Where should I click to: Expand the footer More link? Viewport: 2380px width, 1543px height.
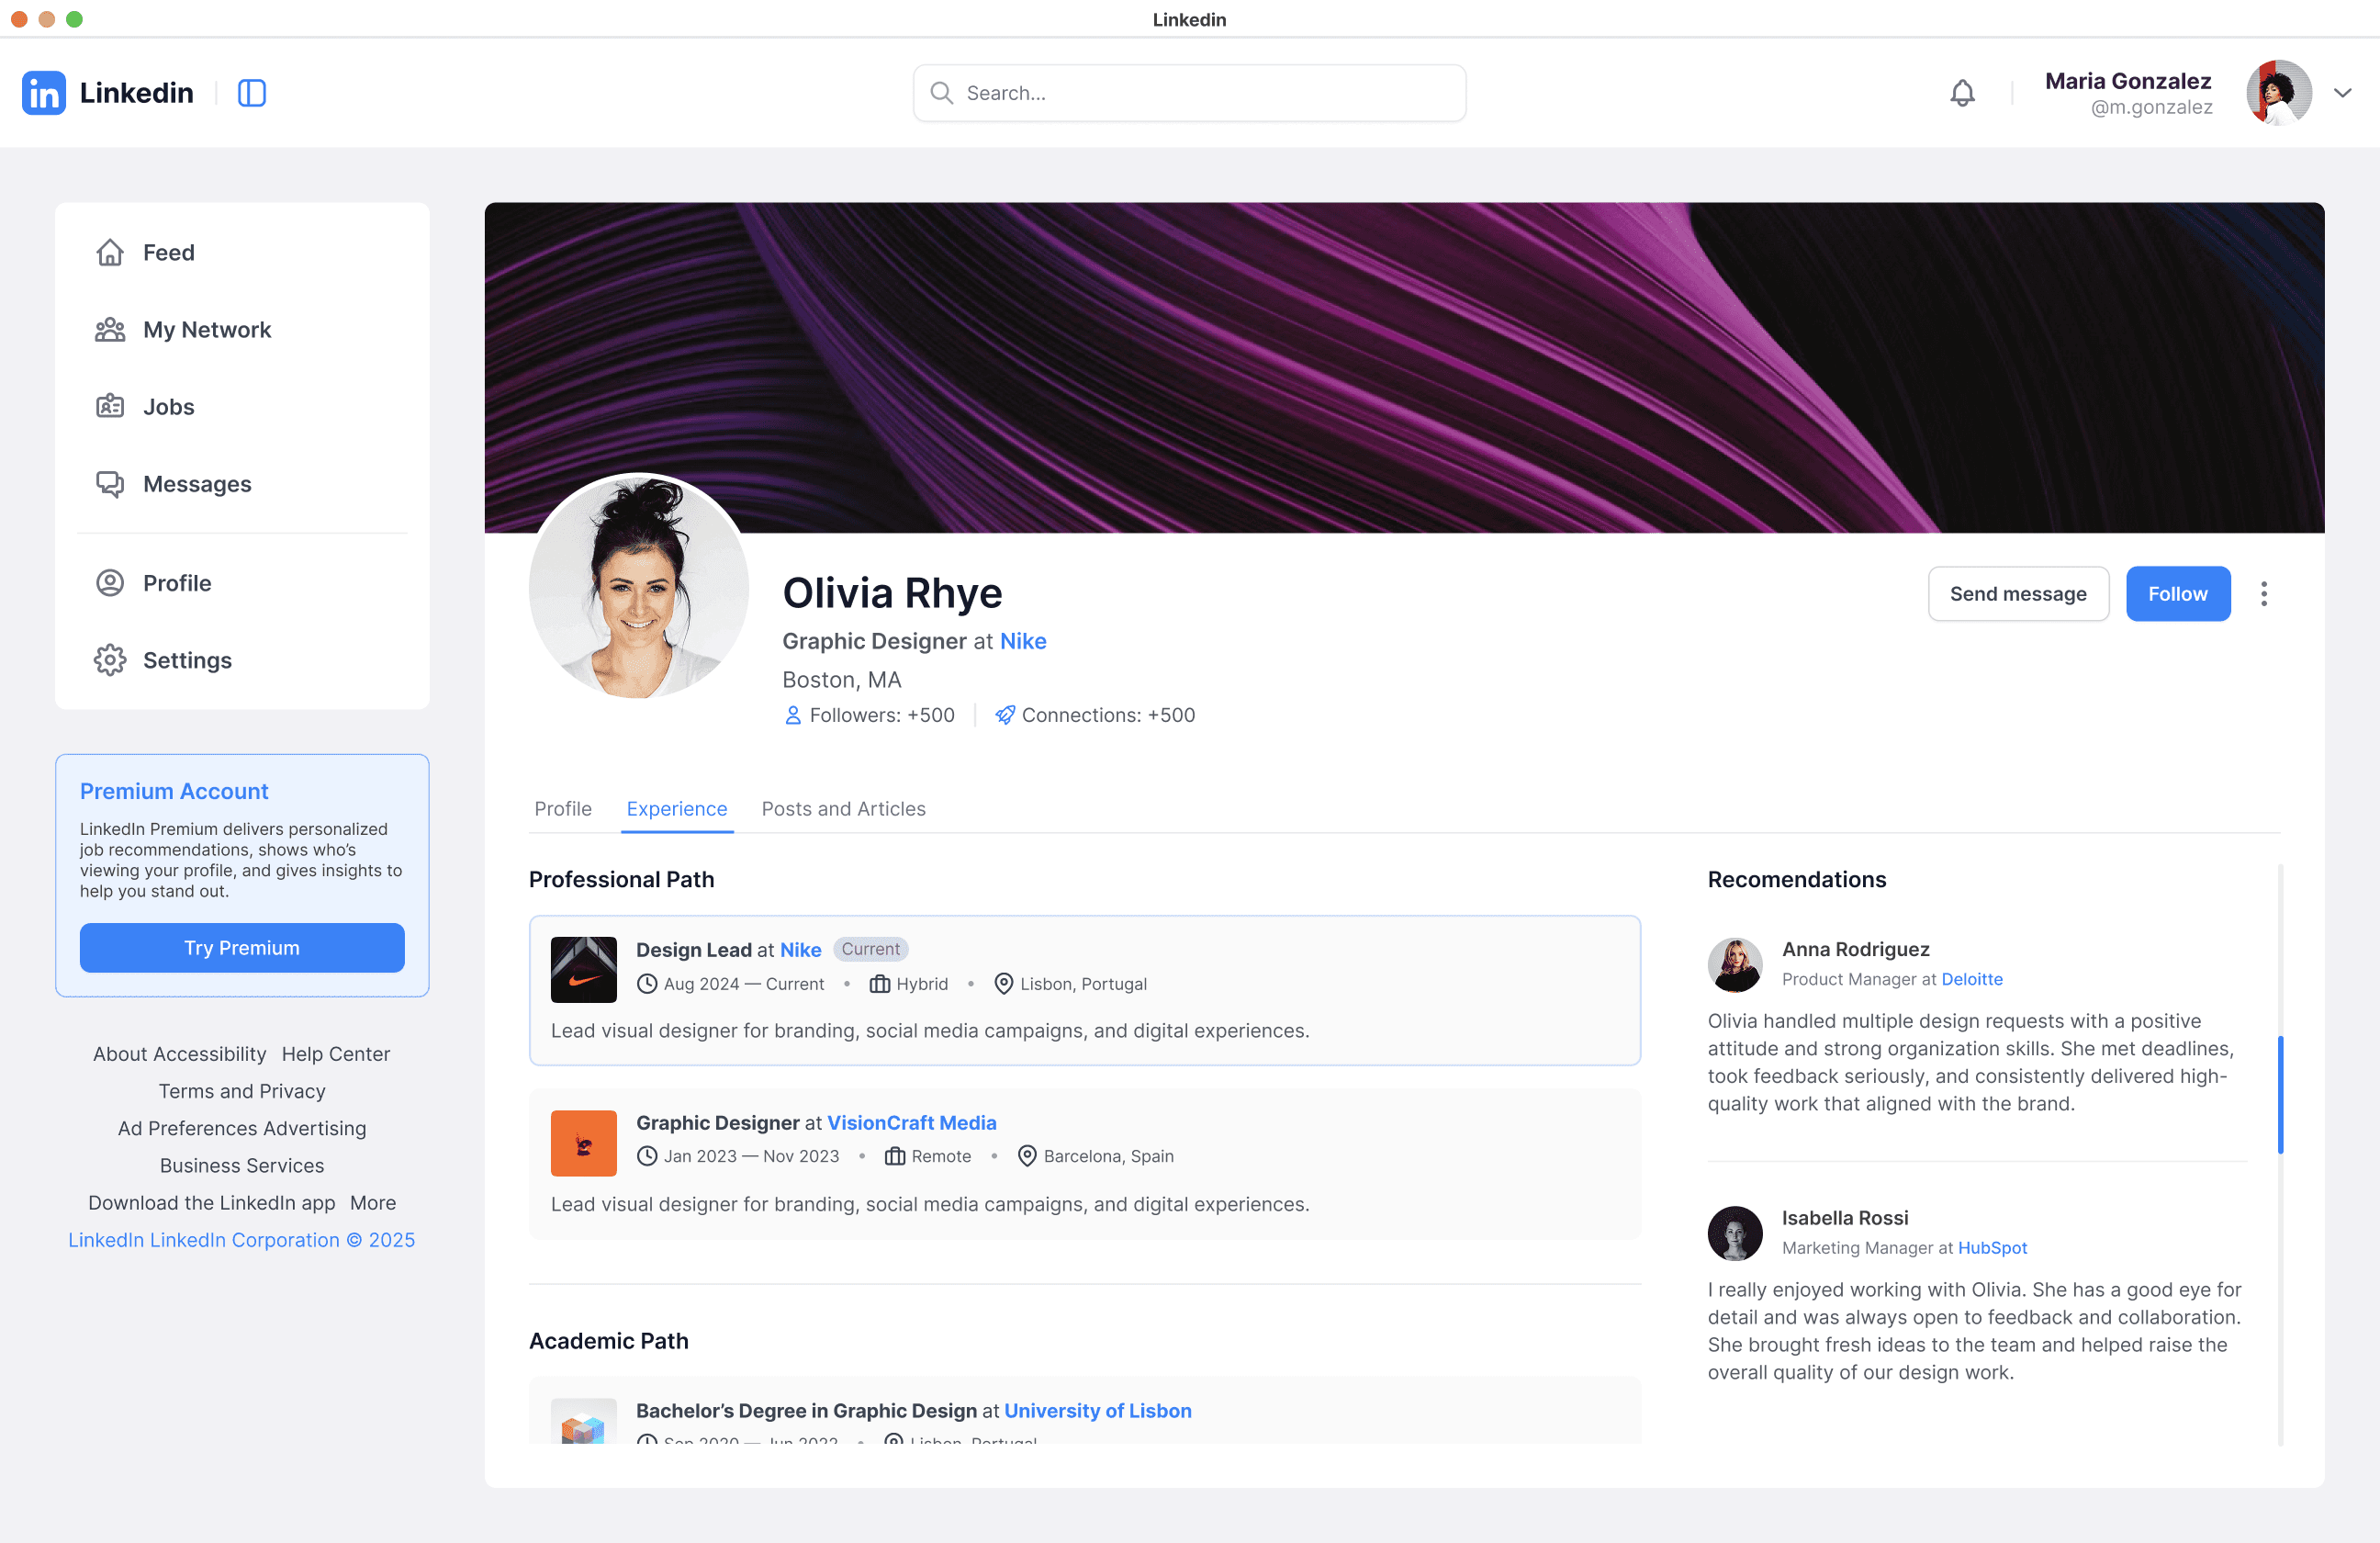pos(372,1203)
